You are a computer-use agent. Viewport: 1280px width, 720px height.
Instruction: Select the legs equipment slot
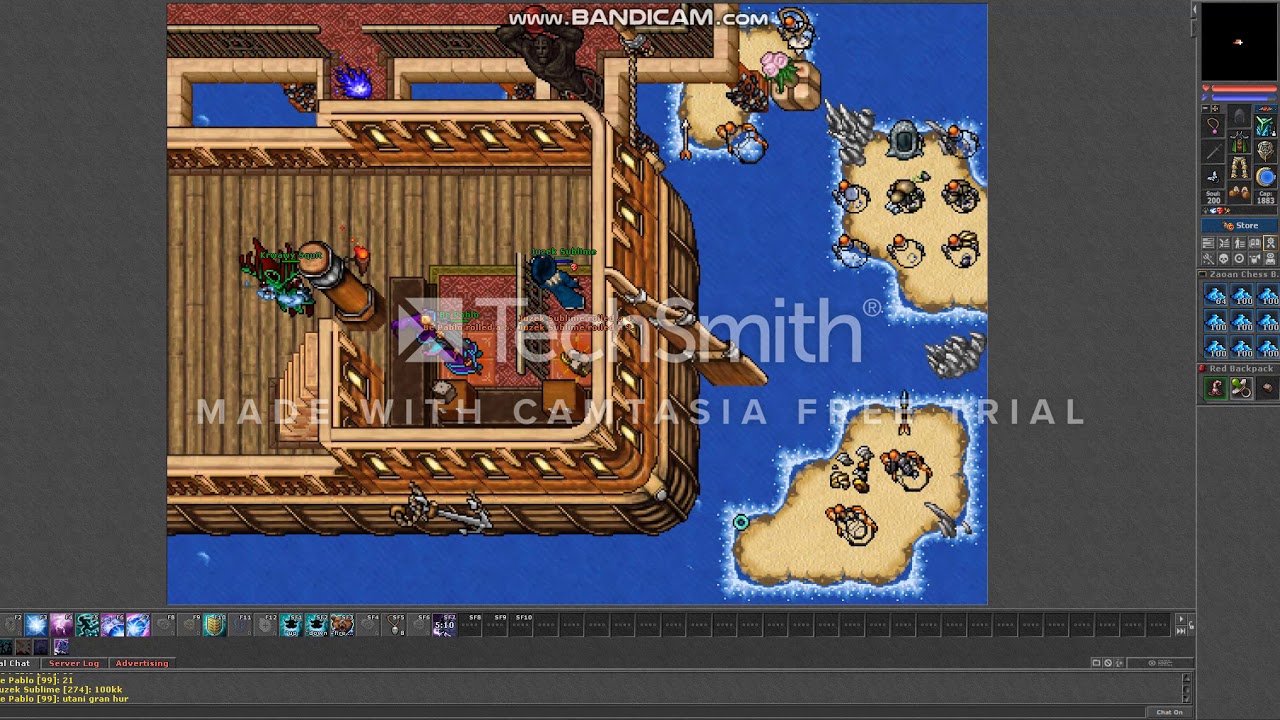1239,167
